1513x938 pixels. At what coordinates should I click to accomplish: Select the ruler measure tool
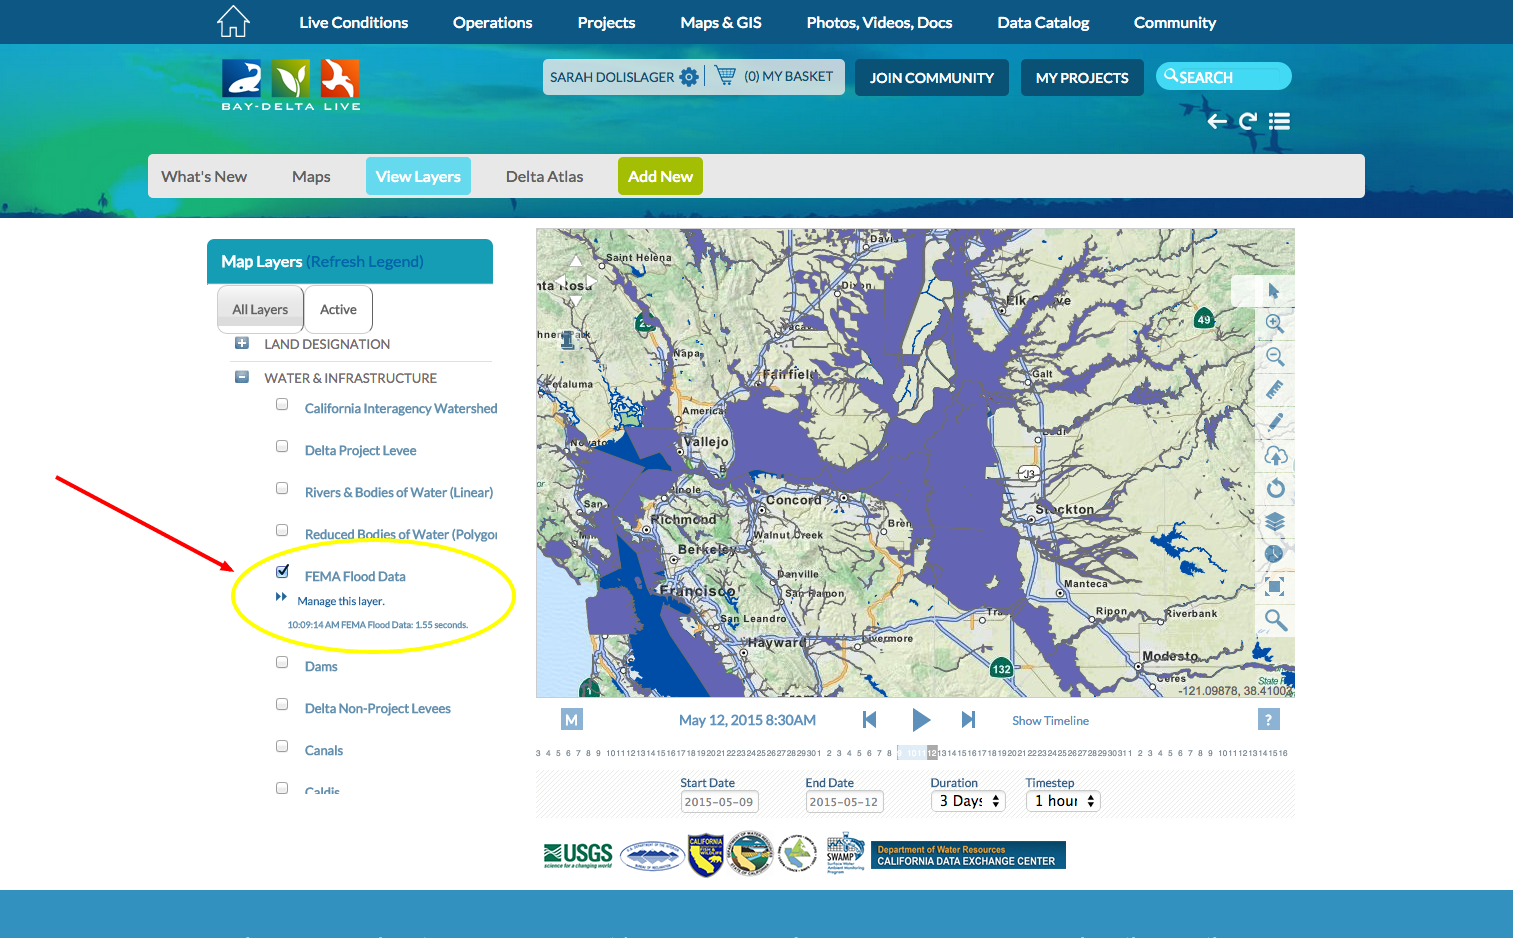click(1275, 389)
